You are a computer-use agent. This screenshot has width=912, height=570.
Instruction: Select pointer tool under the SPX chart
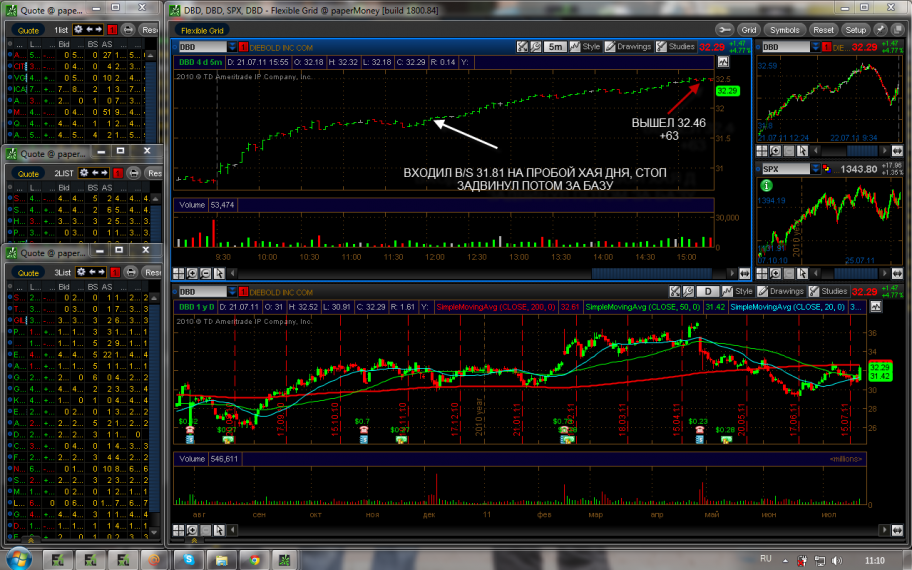point(802,273)
